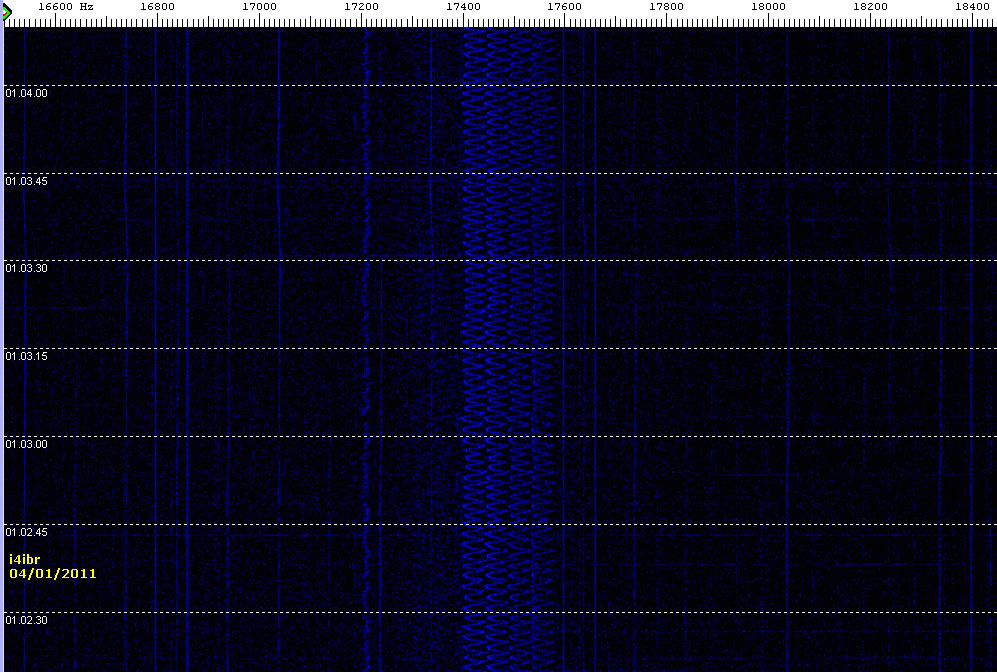
Task: Click the 17200 frequency scale label
Action: [361, 6]
